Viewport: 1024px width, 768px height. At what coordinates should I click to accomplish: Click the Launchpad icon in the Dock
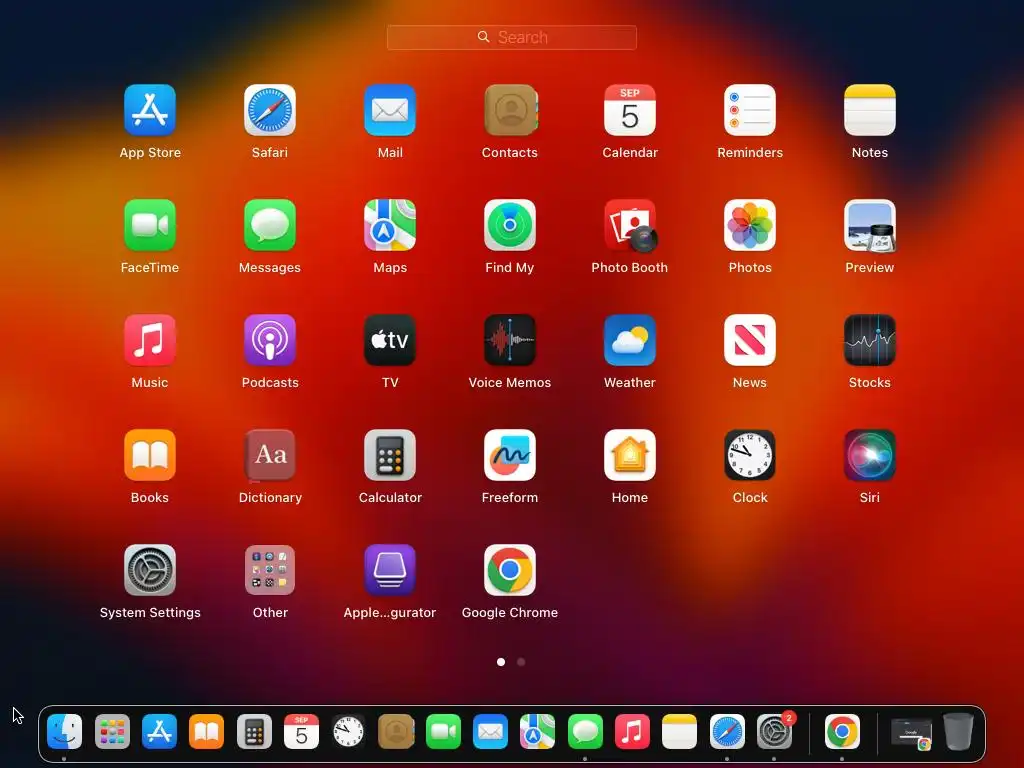(112, 731)
